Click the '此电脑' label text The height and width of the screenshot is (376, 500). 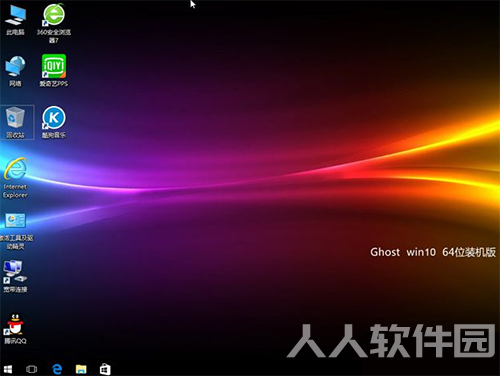point(15,32)
